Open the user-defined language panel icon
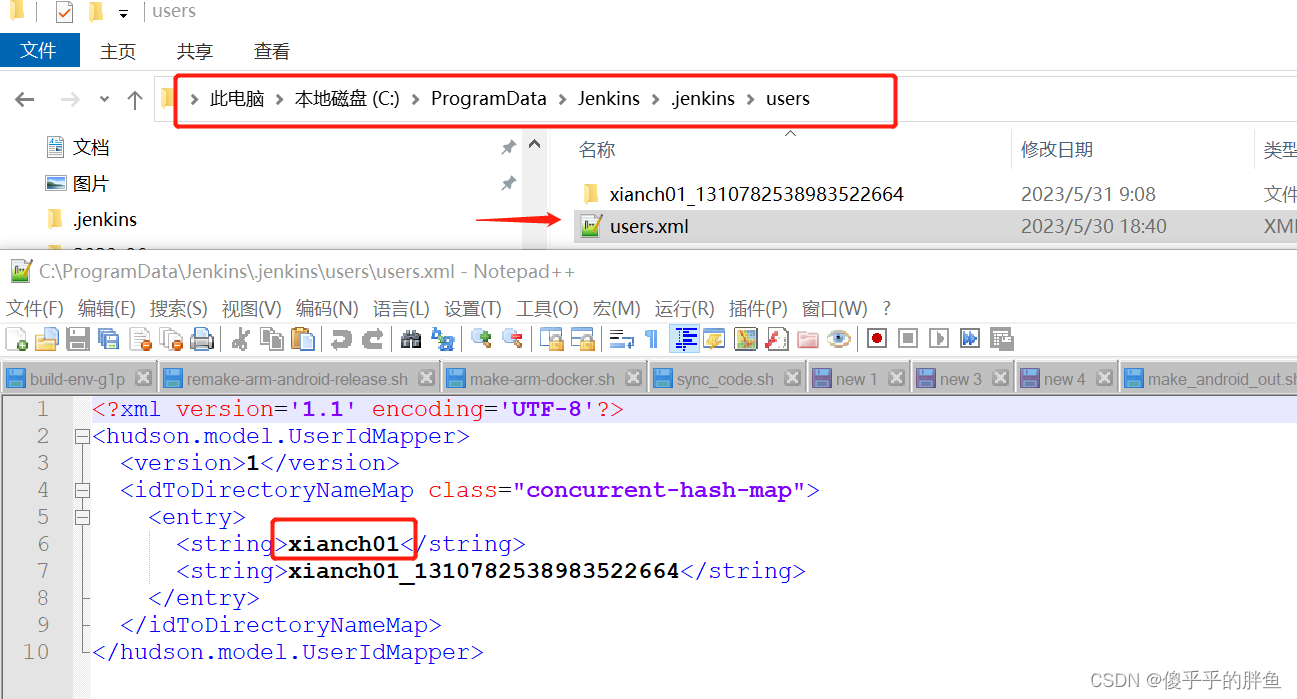Screen dimensions: 1297x699 click(x=714, y=339)
